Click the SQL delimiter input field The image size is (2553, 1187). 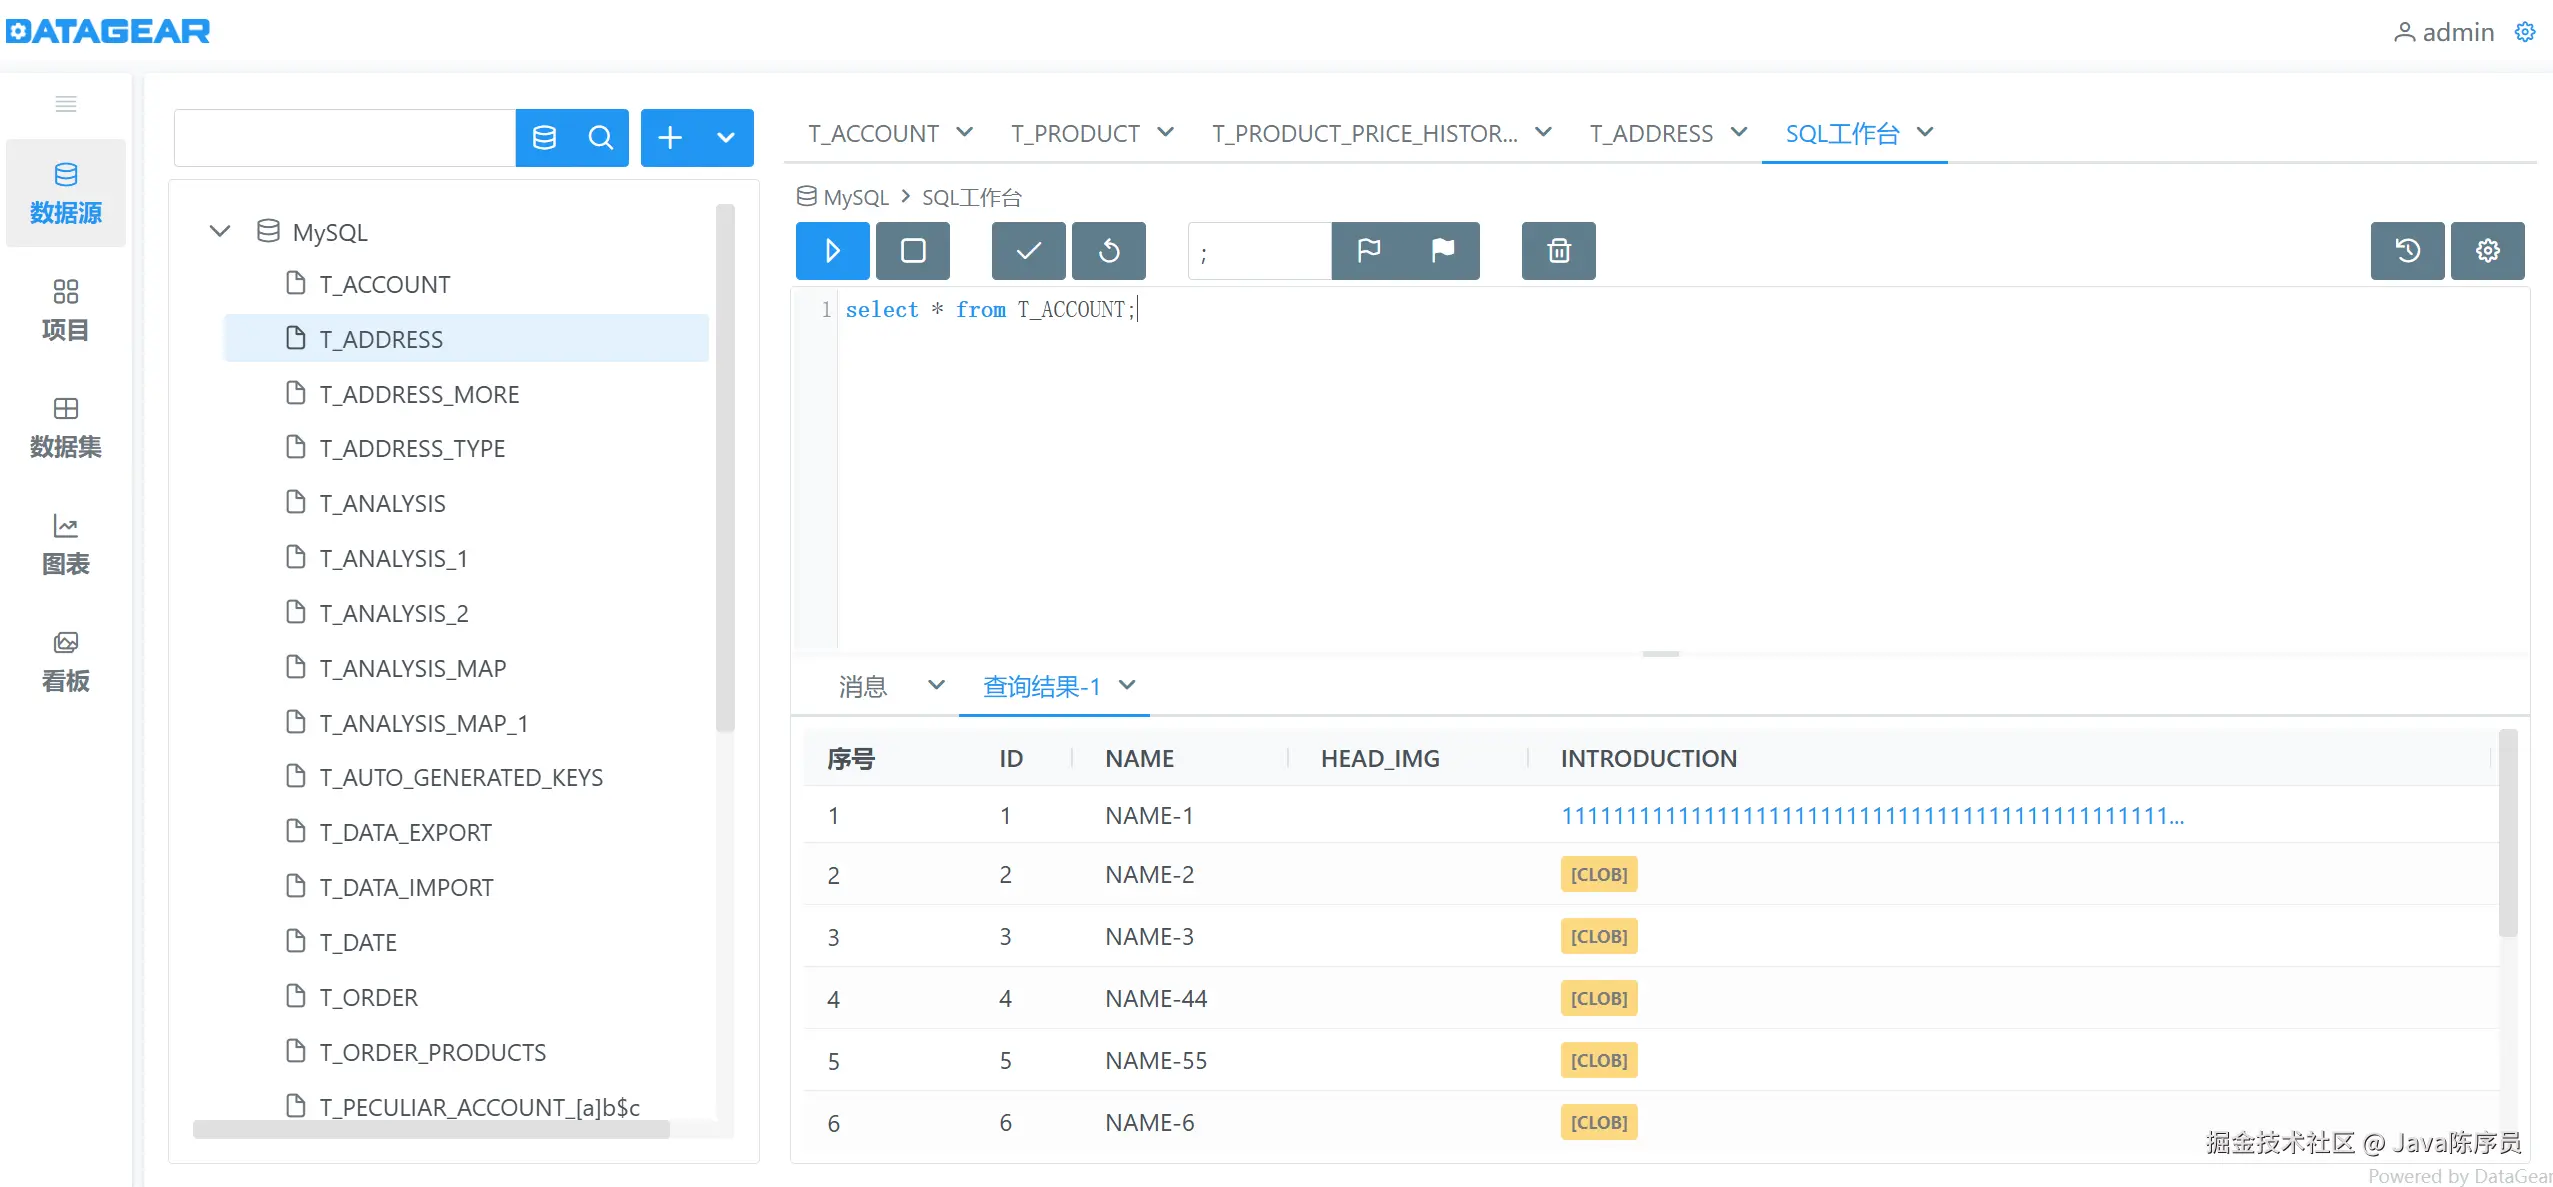pos(1260,250)
